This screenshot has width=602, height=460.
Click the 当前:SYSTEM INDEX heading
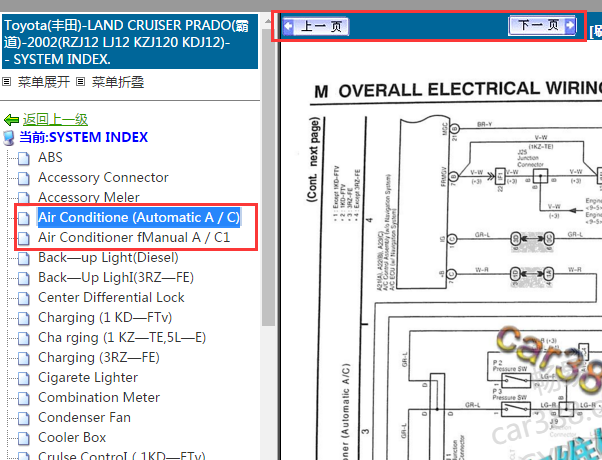tap(83, 137)
